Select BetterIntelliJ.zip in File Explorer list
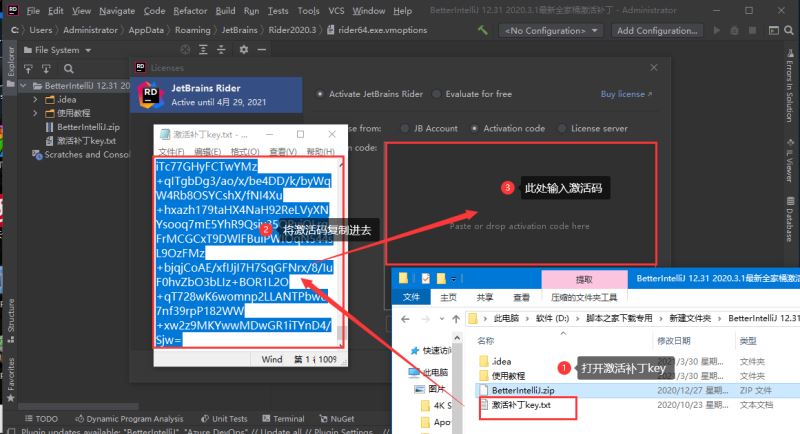The width and height of the screenshot is (800, 434). pyautogui.click(x=523, y=390)
